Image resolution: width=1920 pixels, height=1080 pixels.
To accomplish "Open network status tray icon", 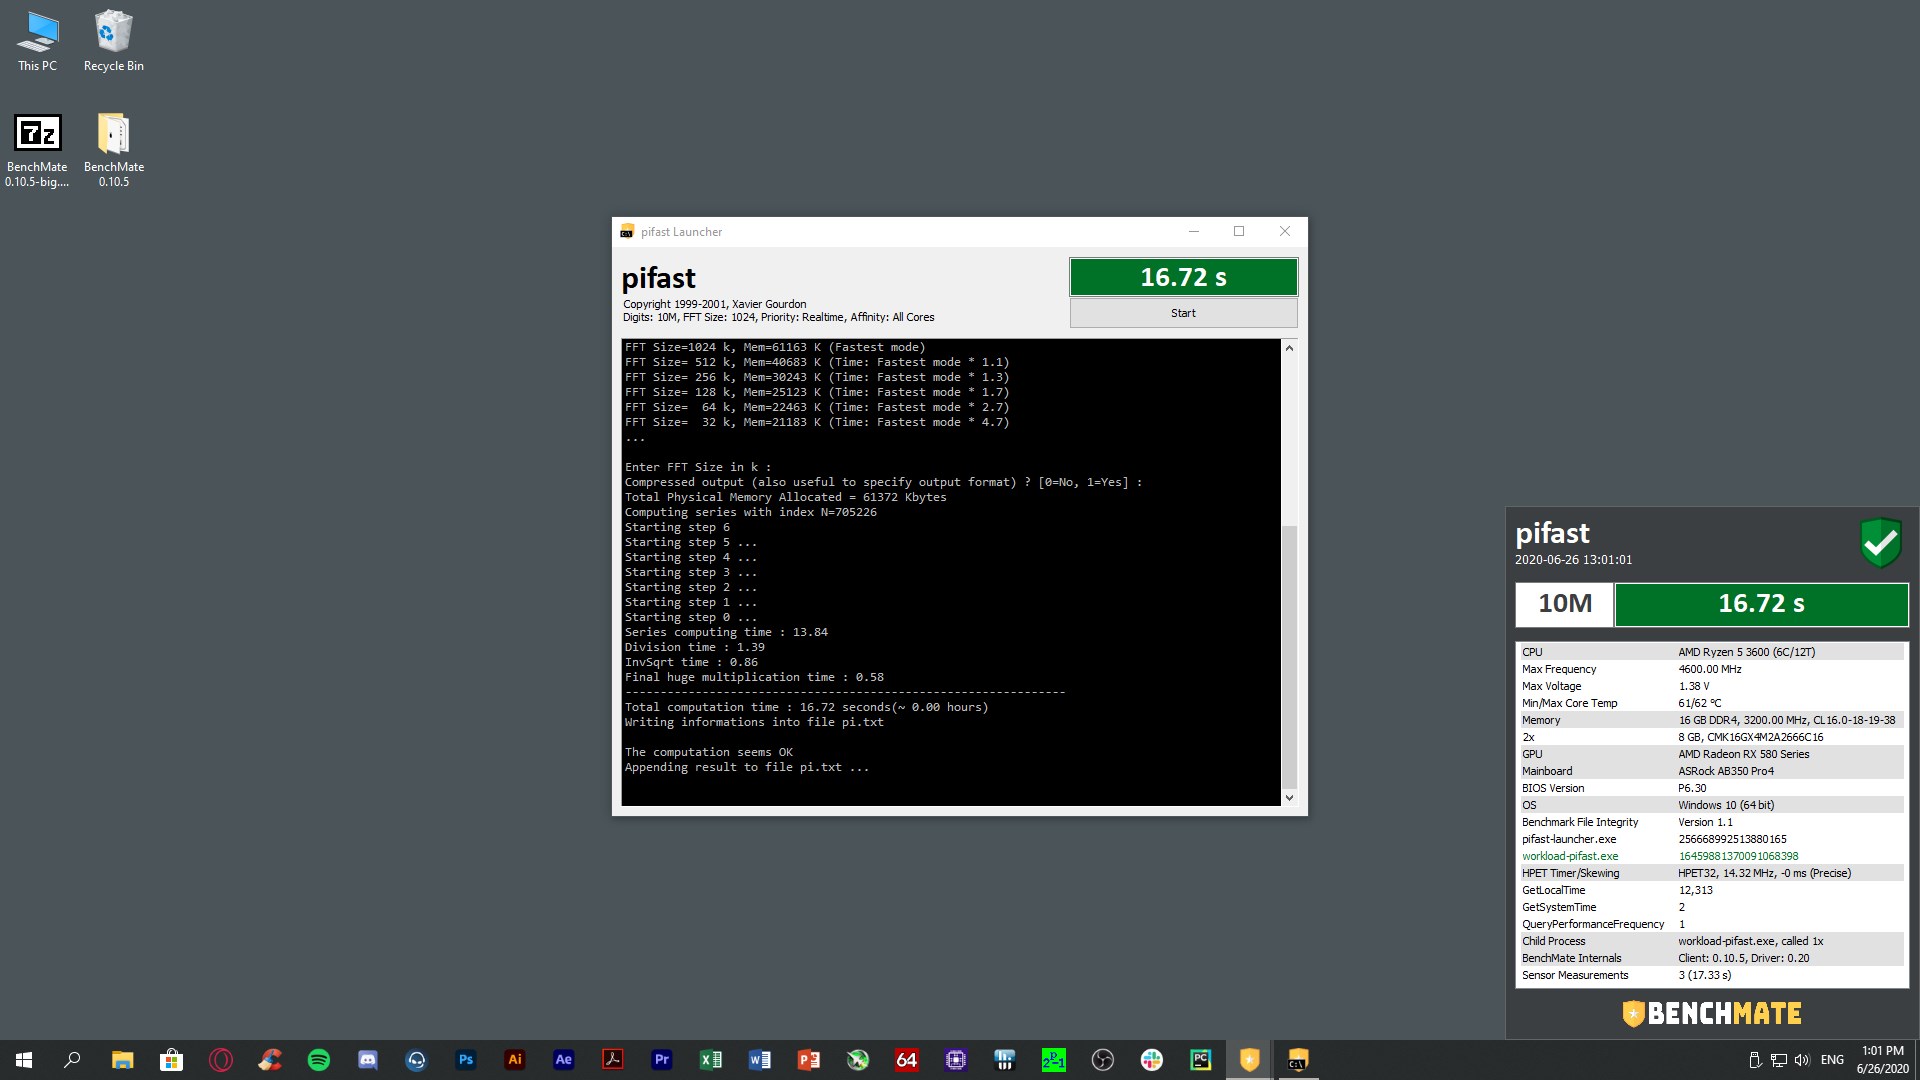I will [x=1778, y=1060].
